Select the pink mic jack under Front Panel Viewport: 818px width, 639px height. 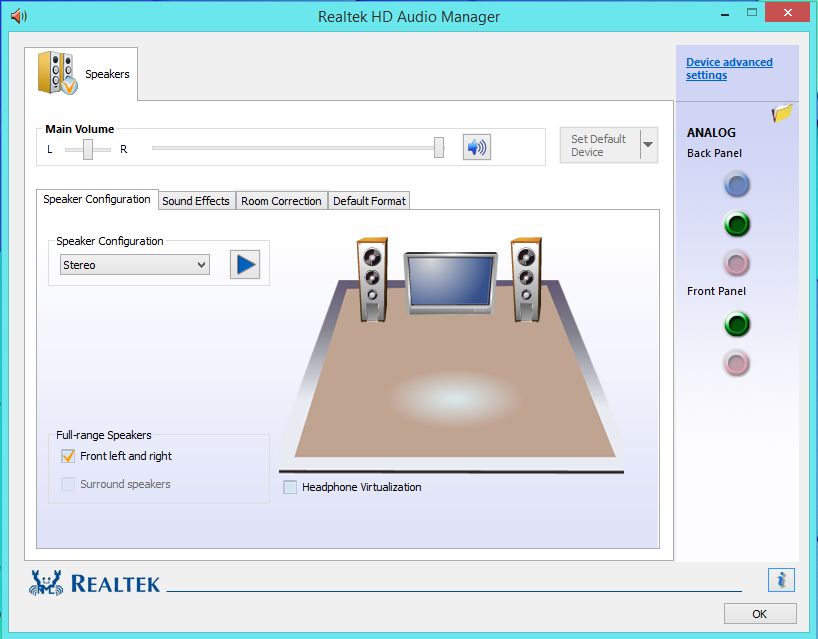pyautogui.click(x=736, y=363)
